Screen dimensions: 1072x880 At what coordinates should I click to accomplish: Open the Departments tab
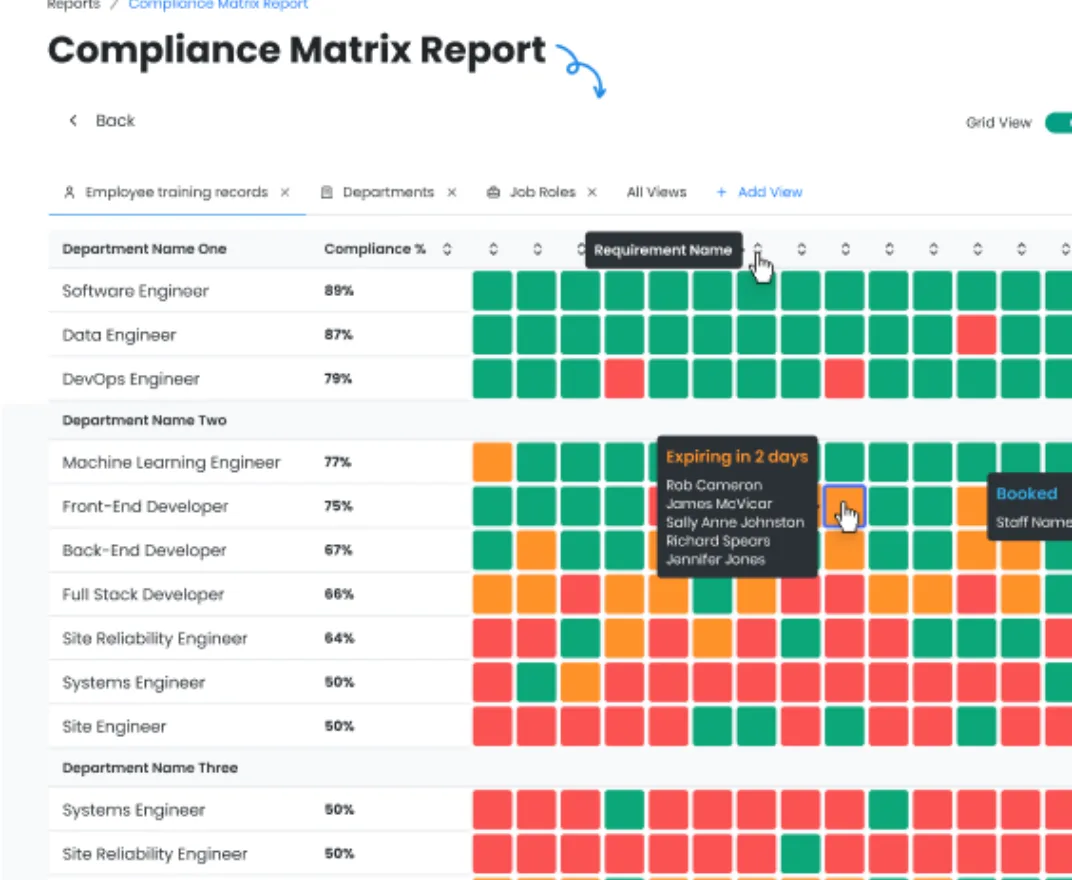coord(388,192)
